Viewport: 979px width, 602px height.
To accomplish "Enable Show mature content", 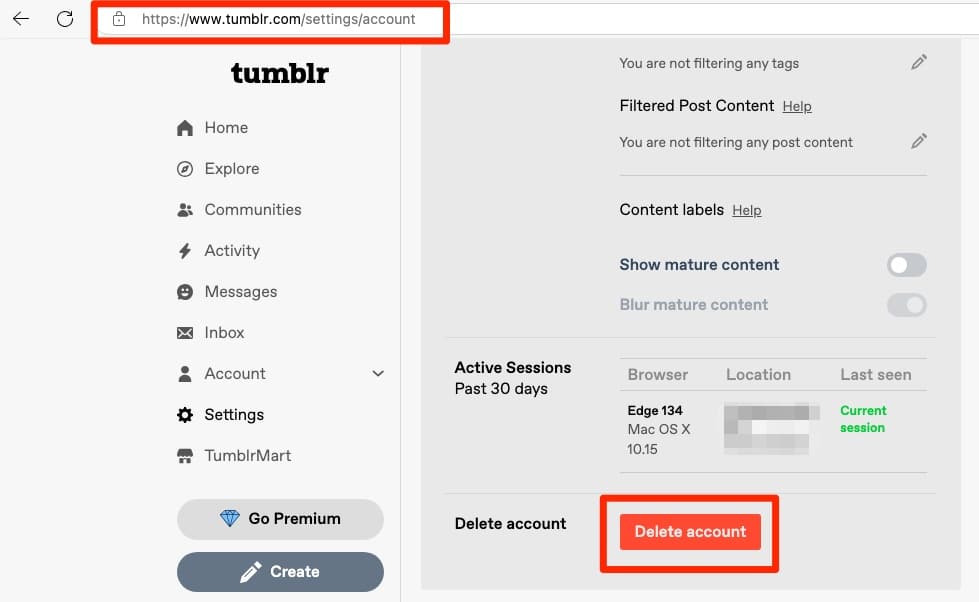I will click(905, 264).
